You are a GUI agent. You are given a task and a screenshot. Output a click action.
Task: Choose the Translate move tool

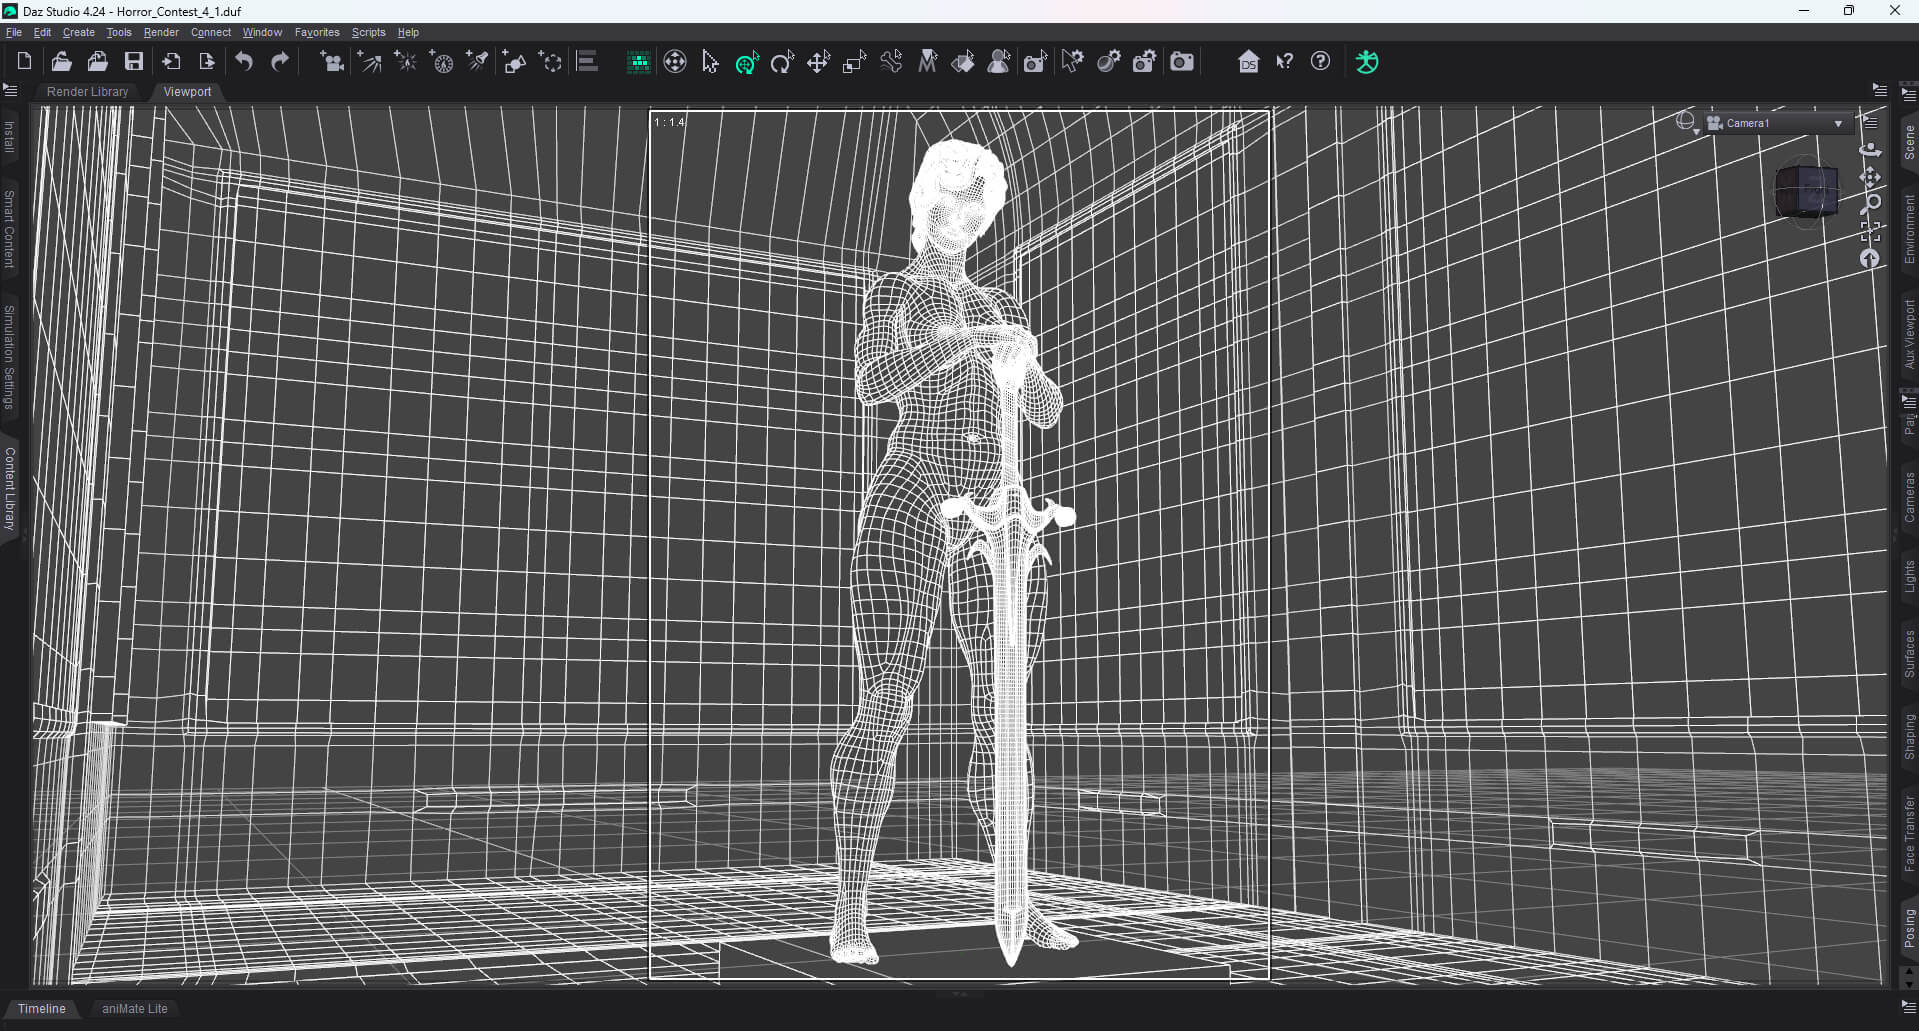click(x=819, y=62)
